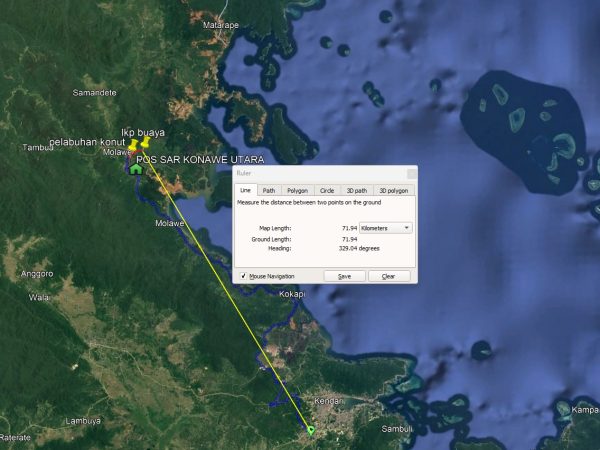Open the Kilometers unit dropdown

point(386,228)
